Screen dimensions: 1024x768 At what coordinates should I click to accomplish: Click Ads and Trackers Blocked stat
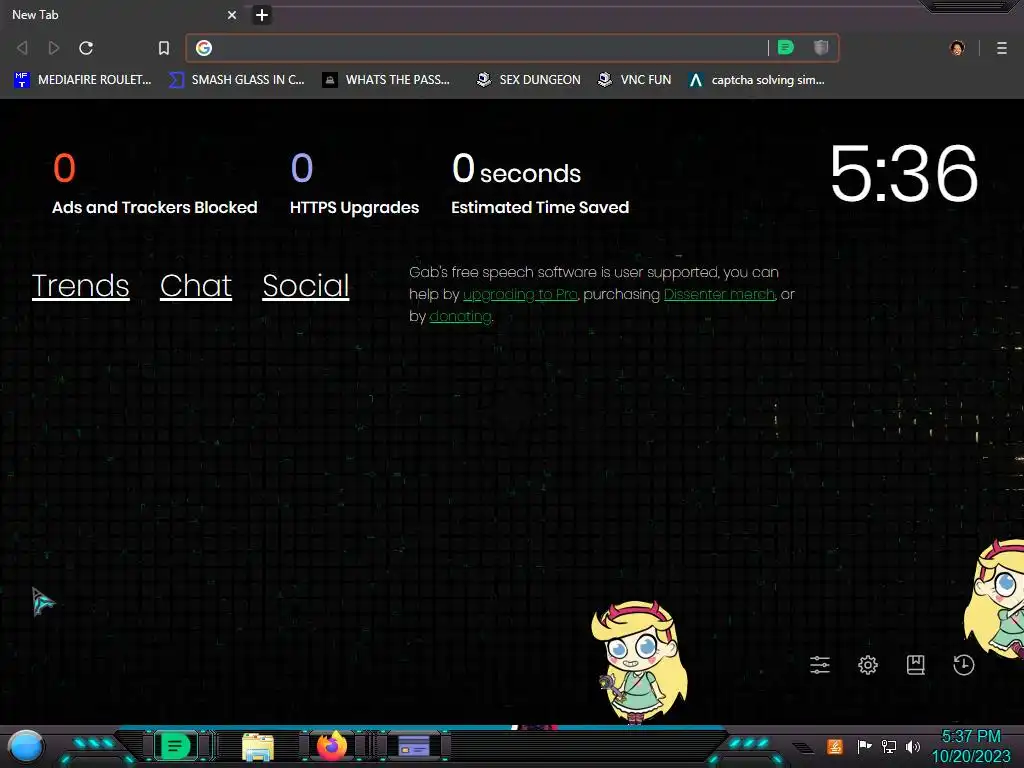coord(155,183)
